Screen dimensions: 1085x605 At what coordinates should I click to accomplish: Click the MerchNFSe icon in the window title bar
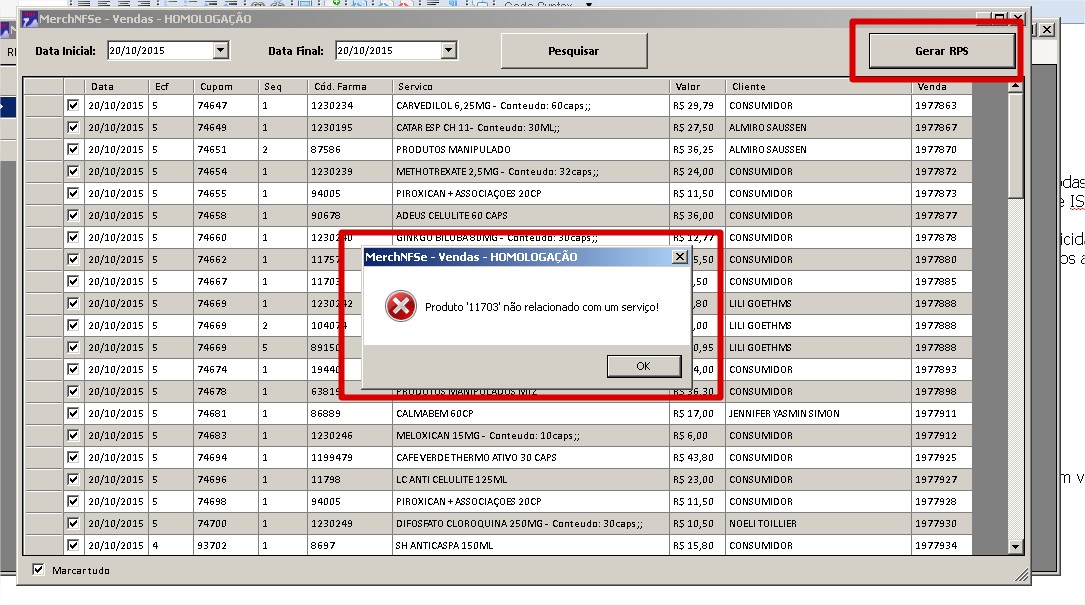pyautogui.click(x=30, y=19)
